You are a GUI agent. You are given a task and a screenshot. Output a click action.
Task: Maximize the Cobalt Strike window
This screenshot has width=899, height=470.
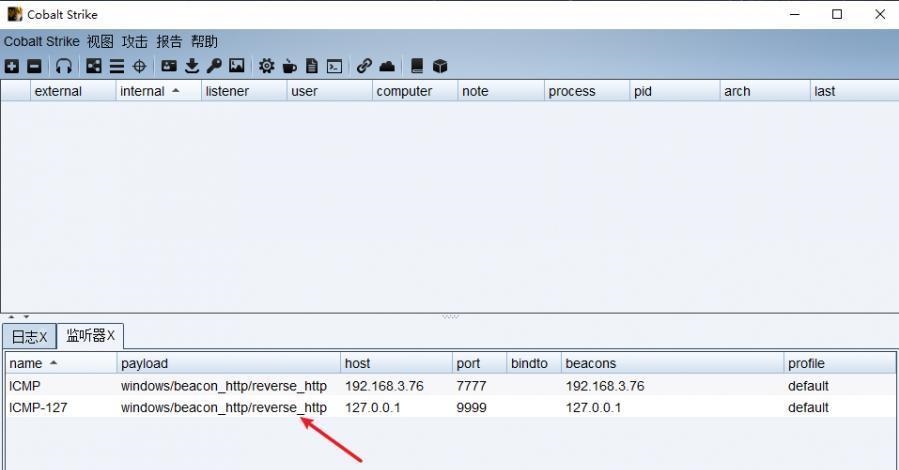837,14
